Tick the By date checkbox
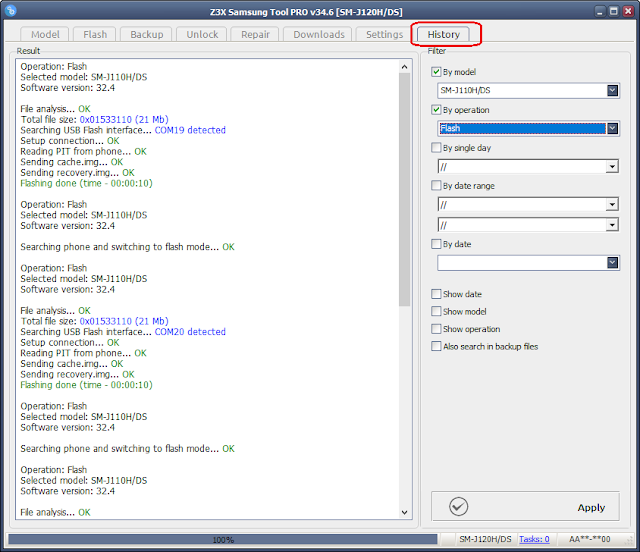Viewport: 640px width, 552px height. pyautogui.click(x=436, y=244)
